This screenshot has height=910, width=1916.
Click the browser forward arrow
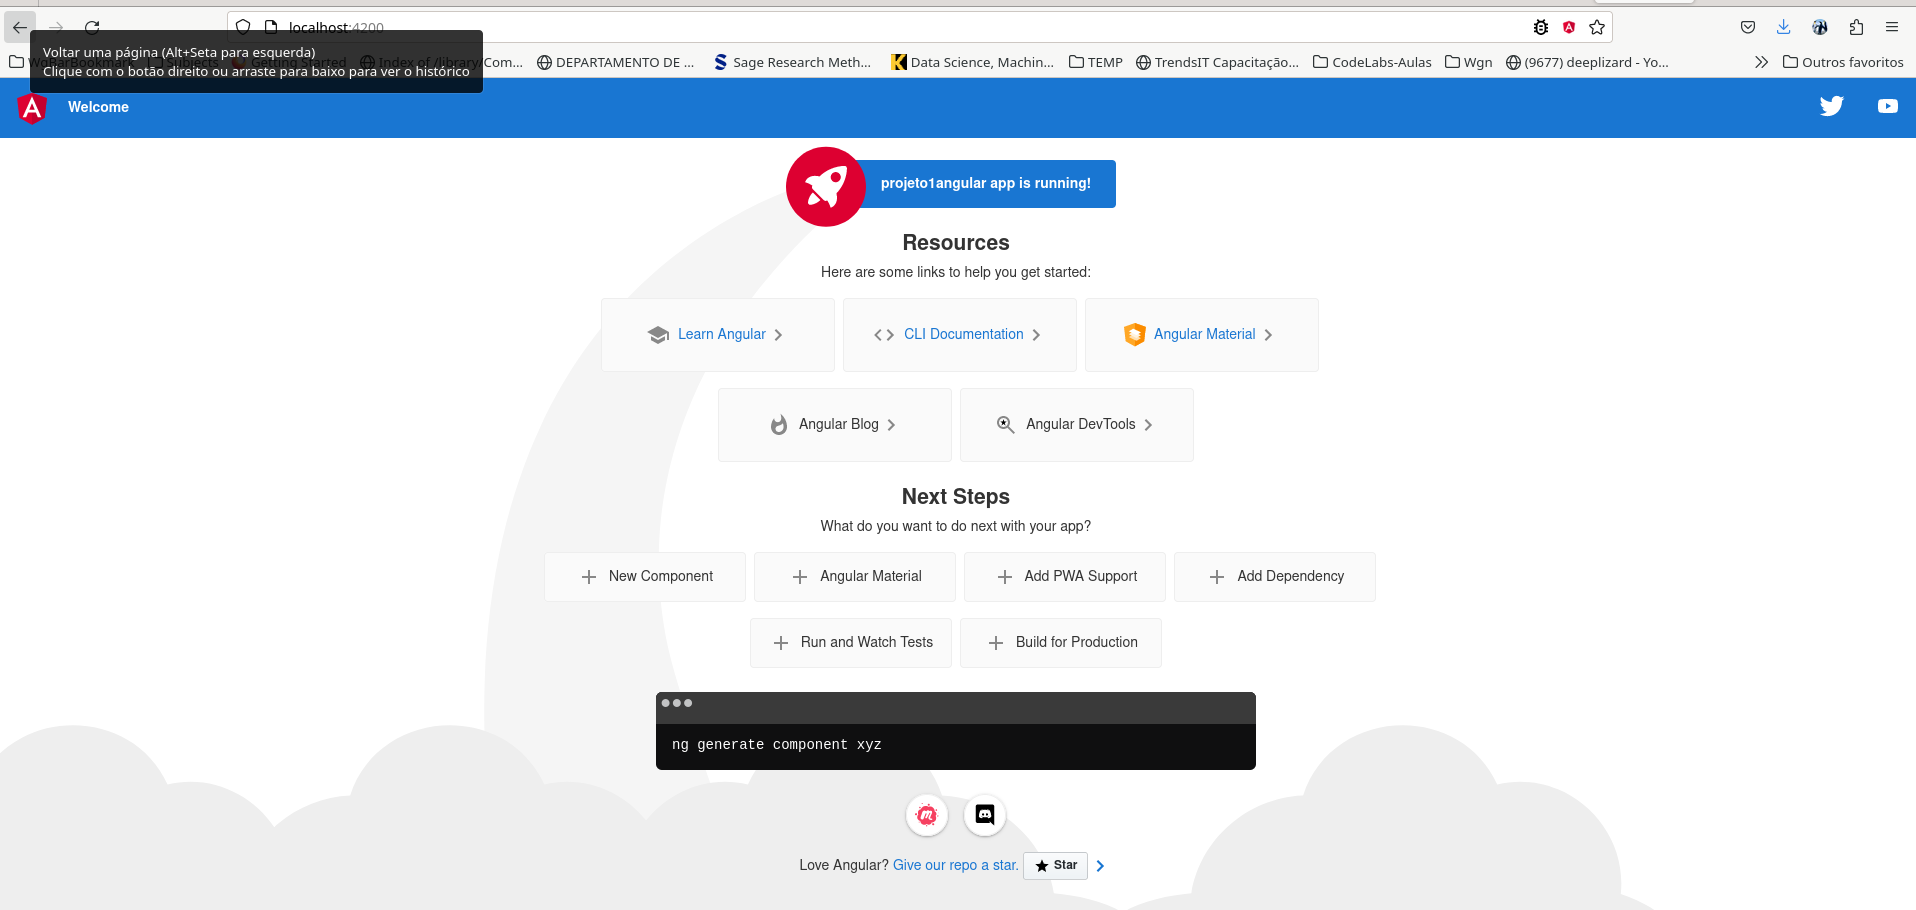click(56, 27)
